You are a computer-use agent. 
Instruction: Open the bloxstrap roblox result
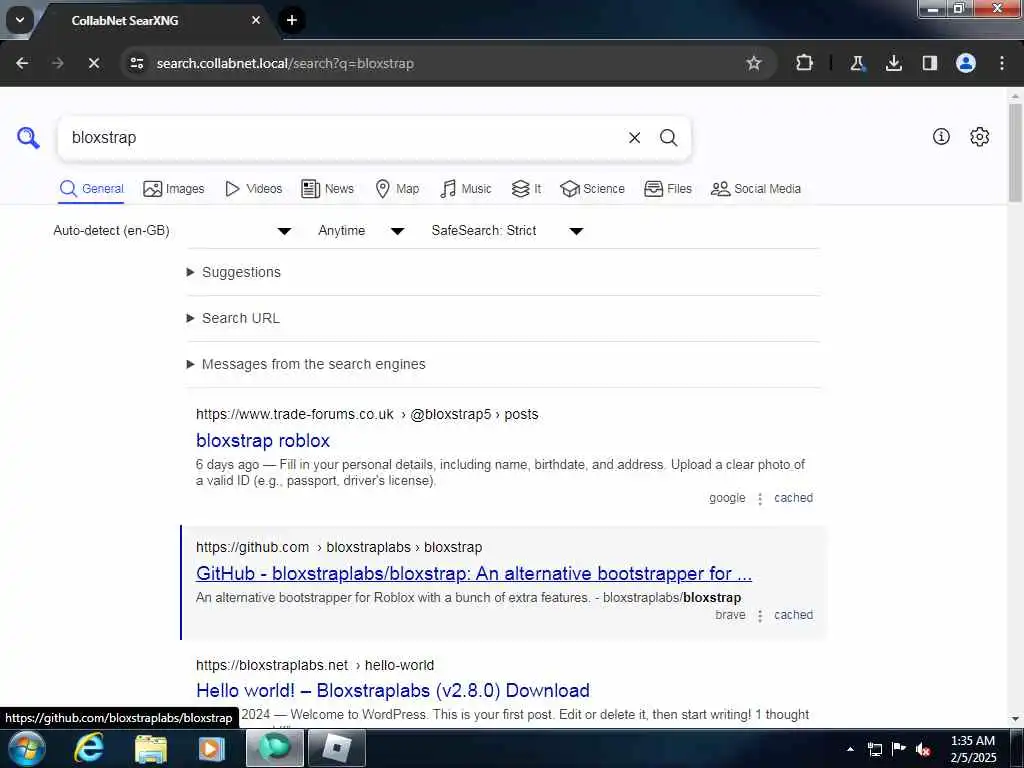tap(263, 441)
